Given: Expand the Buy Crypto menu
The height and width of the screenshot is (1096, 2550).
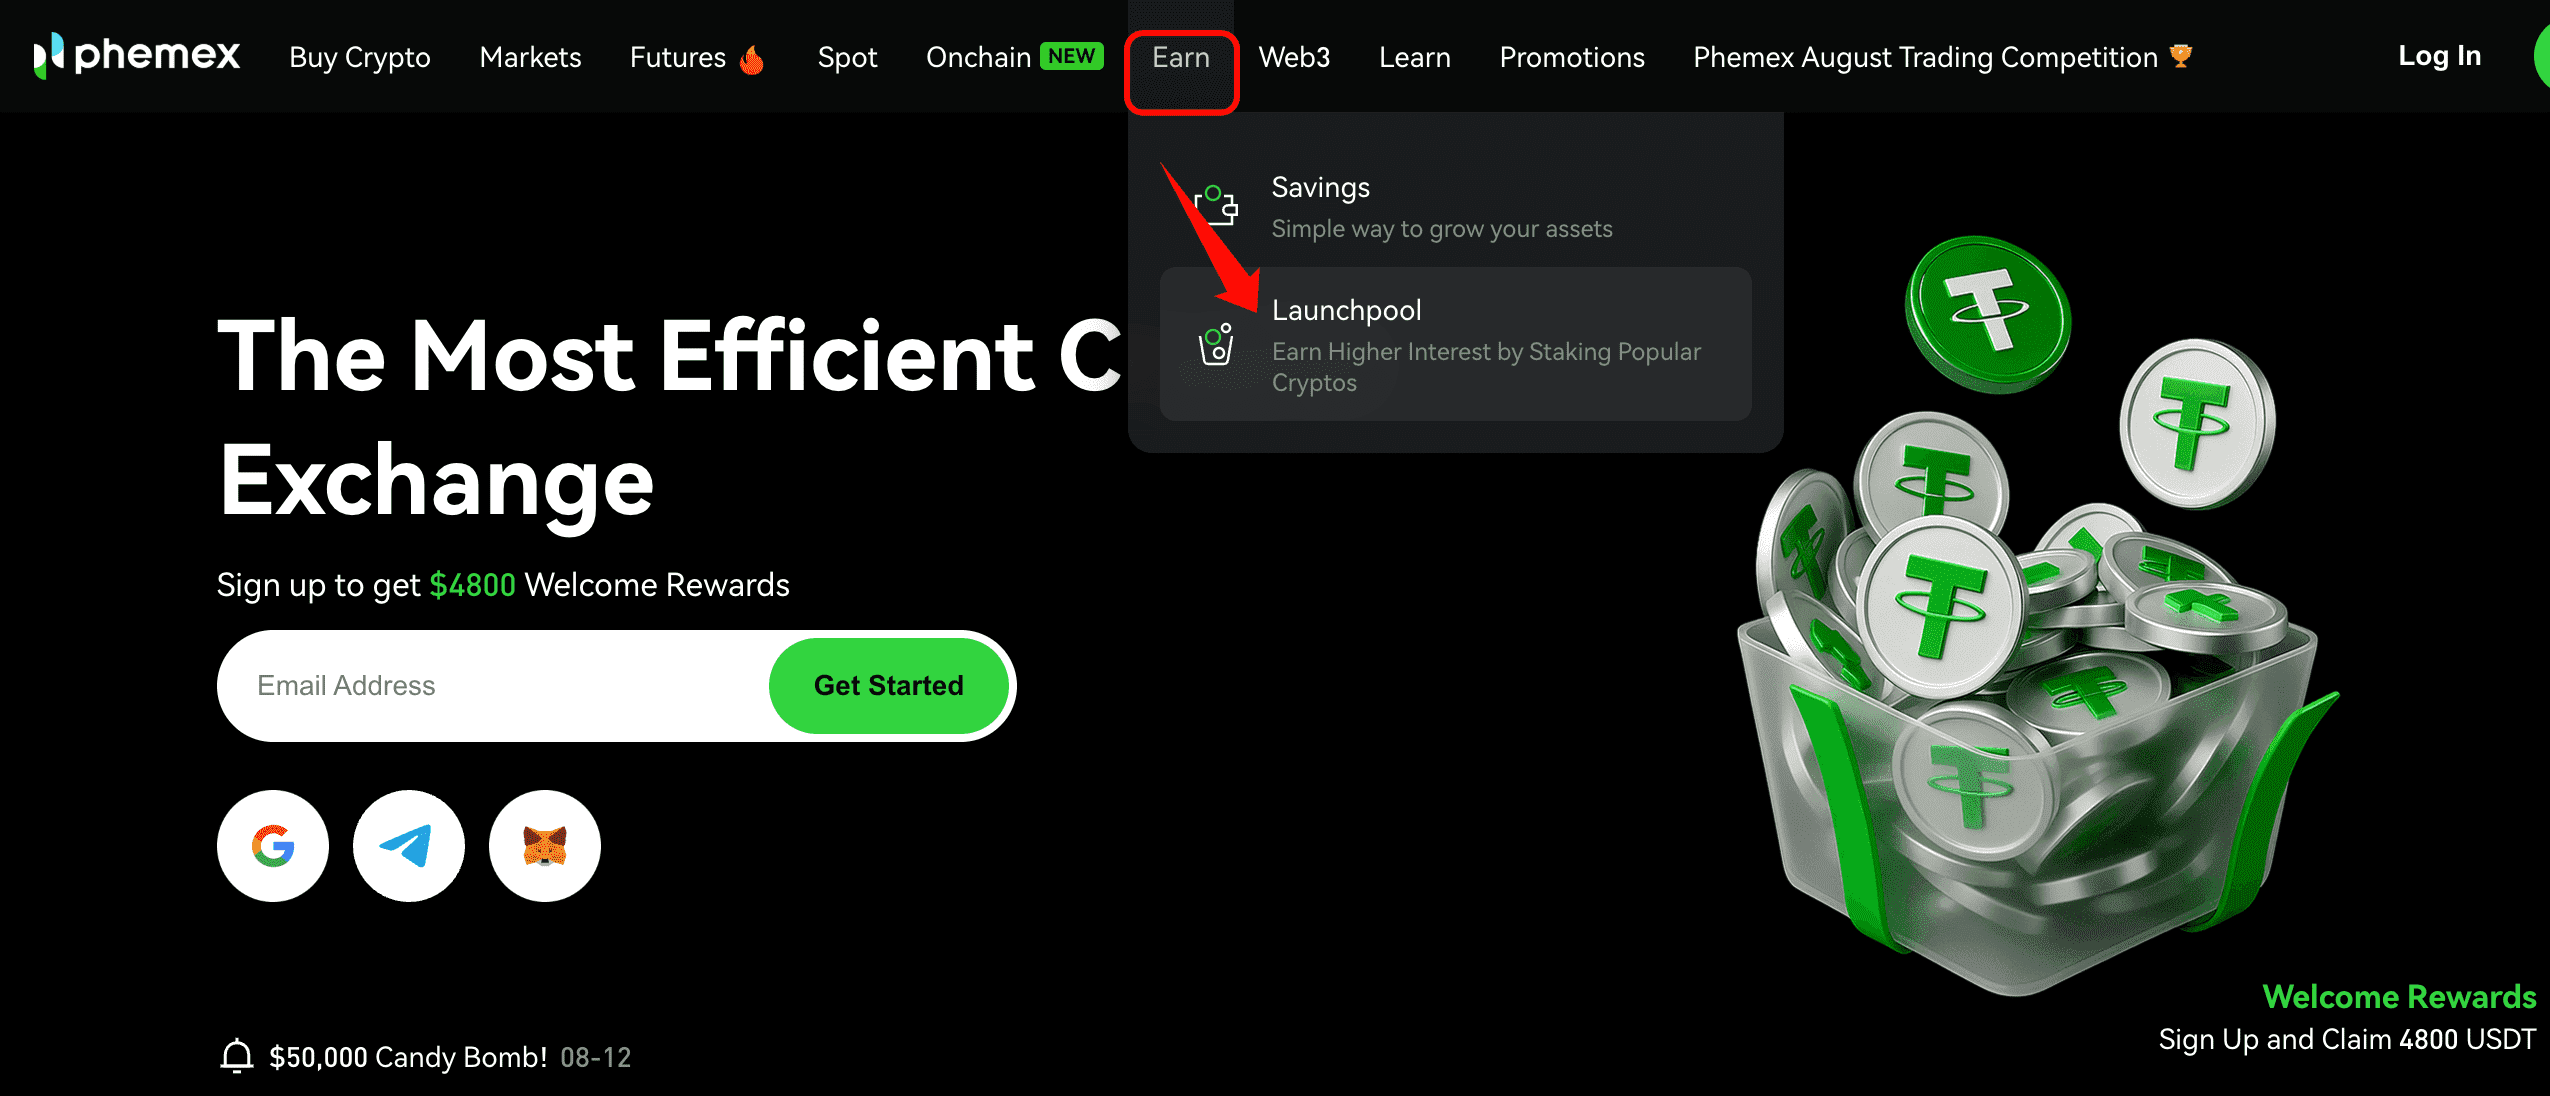Looking at the screenshot, I should coord(360,58).
